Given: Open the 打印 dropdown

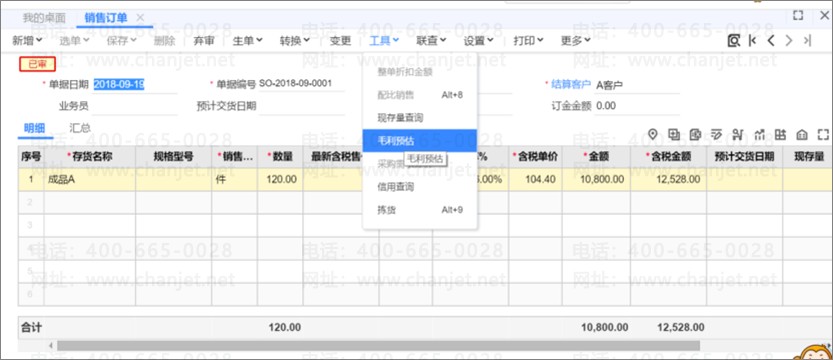Looking at the screenshot, I should [528, 40].
